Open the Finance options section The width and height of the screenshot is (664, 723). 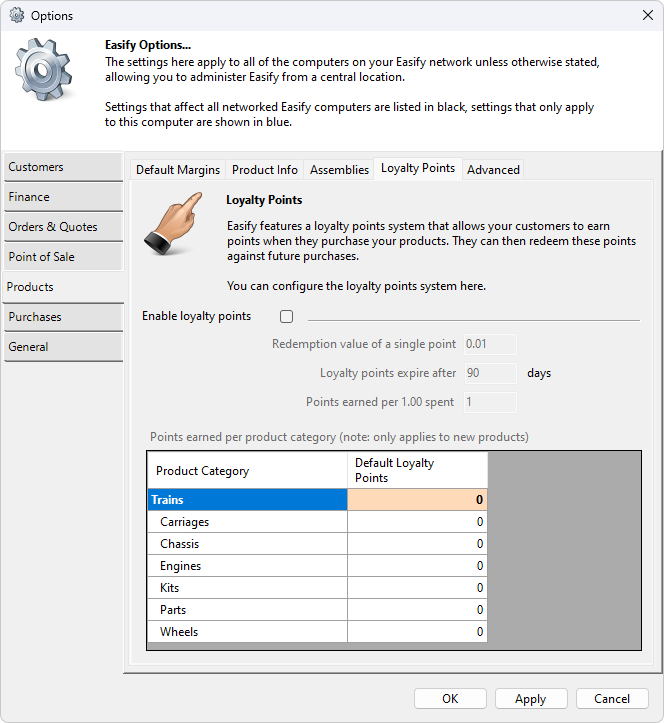(x=63, y=197)
